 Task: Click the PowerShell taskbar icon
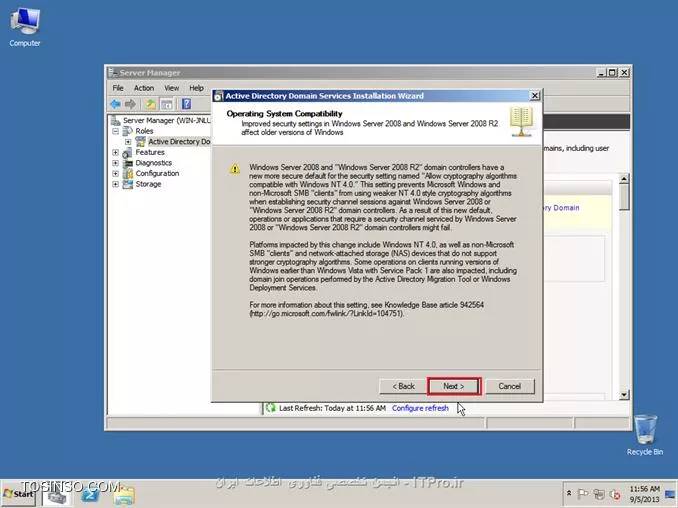click(90, 495)
